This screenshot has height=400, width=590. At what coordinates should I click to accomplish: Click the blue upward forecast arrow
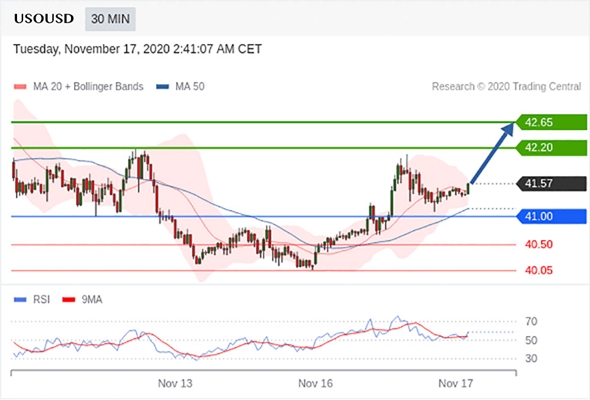pyautogui.click(x=491, y=153)
